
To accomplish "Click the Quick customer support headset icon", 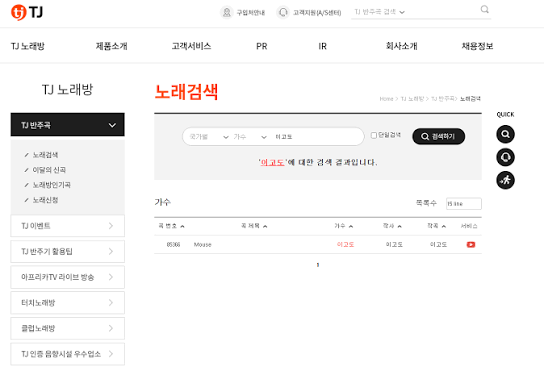I will 505,157.
